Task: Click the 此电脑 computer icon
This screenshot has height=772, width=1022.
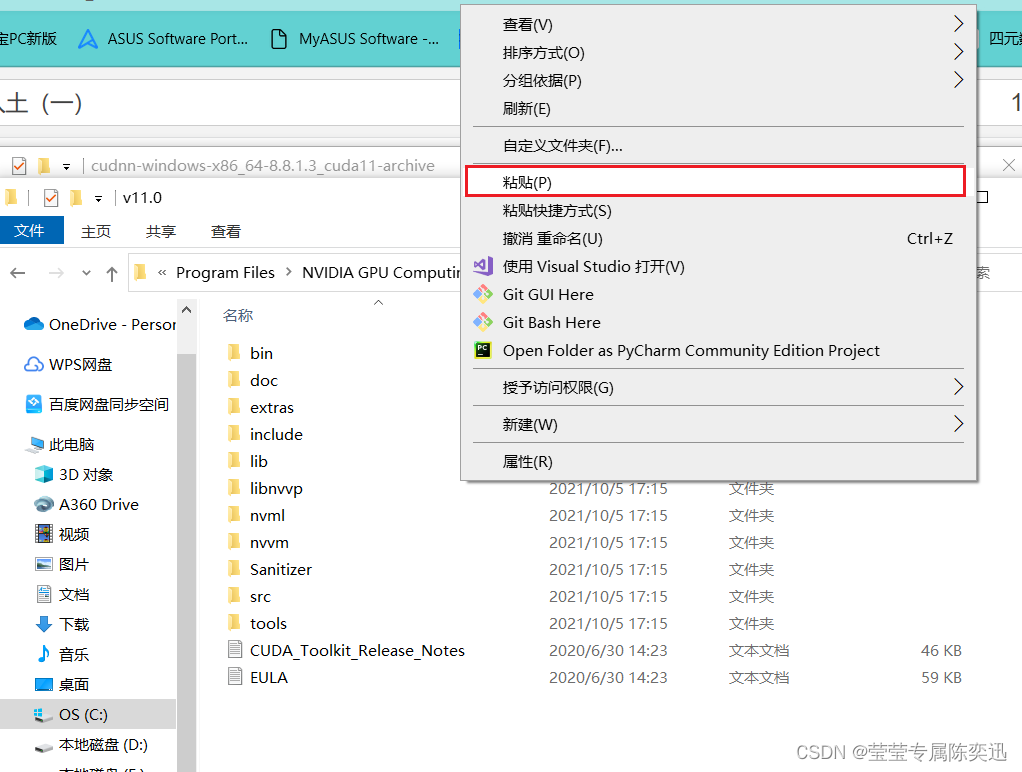Action: pyautogui.click(x=34, y=445)
